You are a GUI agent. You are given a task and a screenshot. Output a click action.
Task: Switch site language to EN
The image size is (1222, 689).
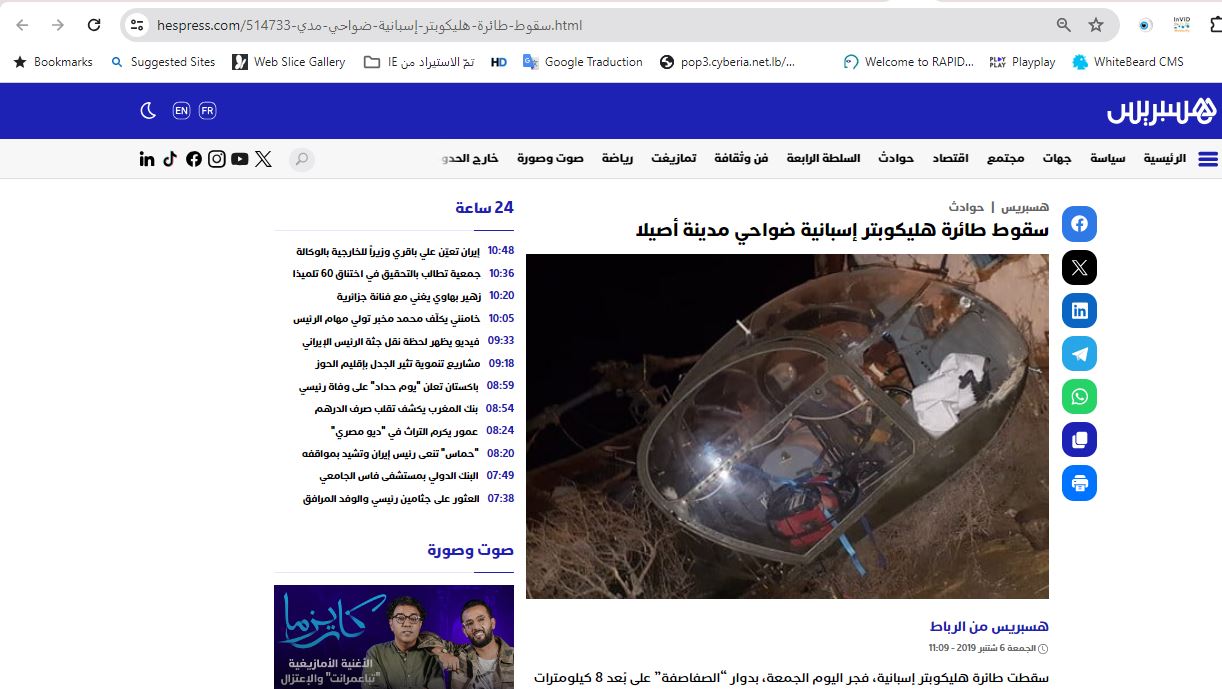click(181, 110)
